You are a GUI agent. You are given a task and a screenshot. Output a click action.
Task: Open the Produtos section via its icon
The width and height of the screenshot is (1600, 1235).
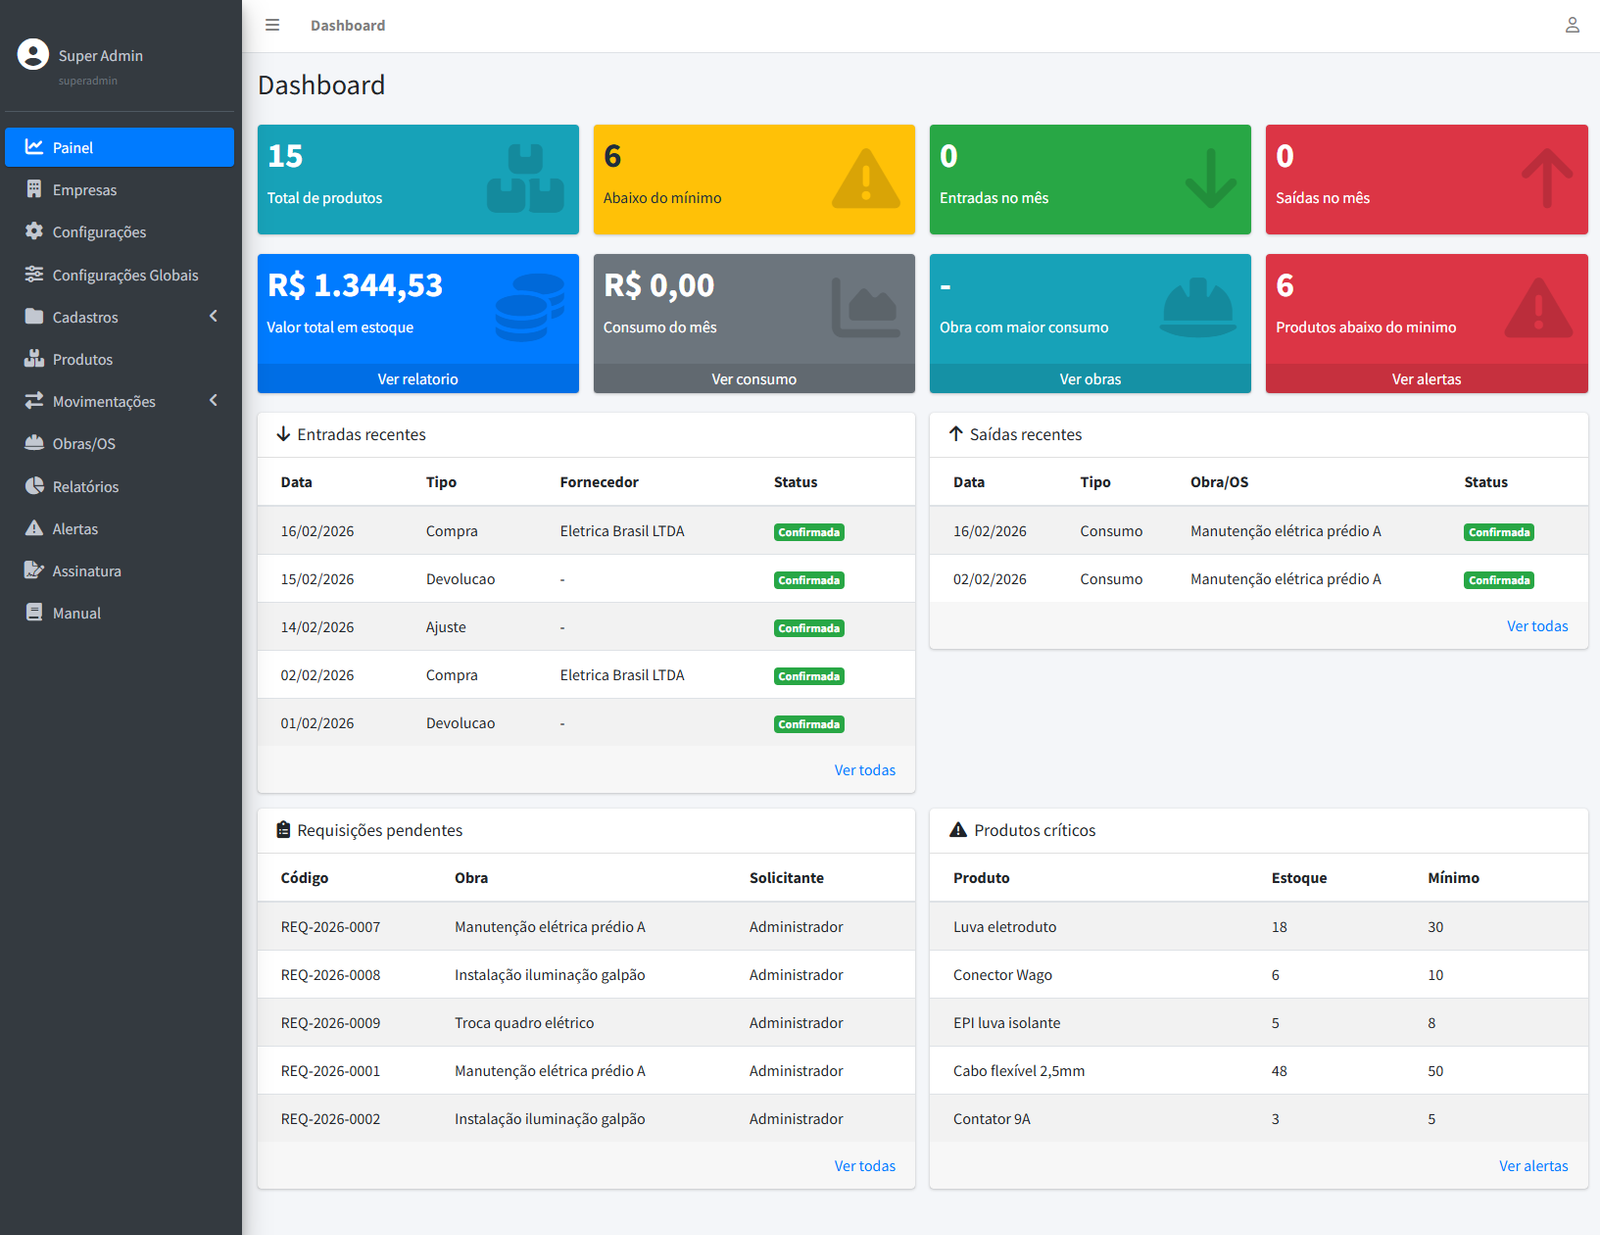coord(33,359)
